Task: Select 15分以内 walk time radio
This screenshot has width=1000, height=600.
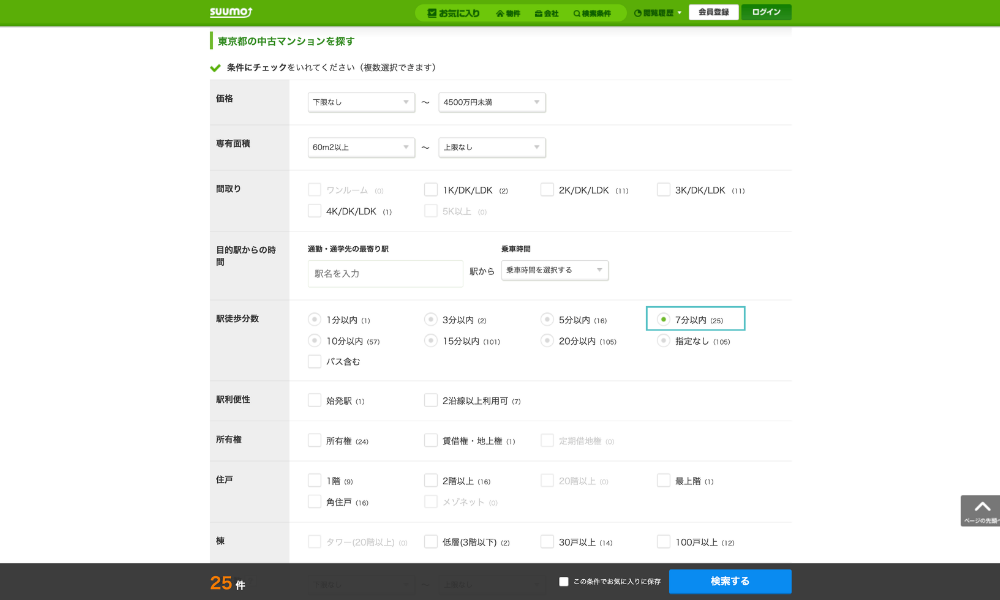Action: tap(430, 340)
